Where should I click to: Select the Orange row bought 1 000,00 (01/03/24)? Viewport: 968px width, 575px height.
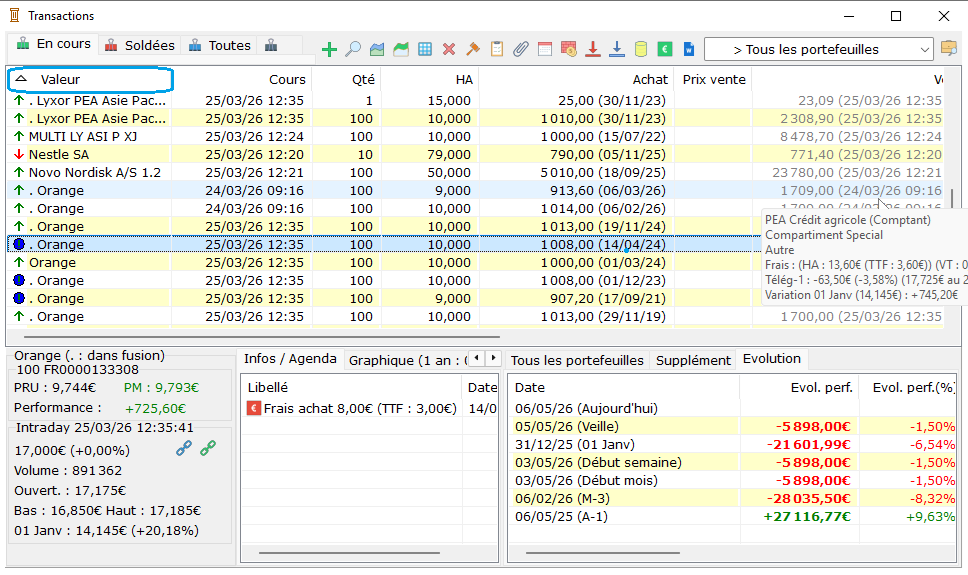384,262
